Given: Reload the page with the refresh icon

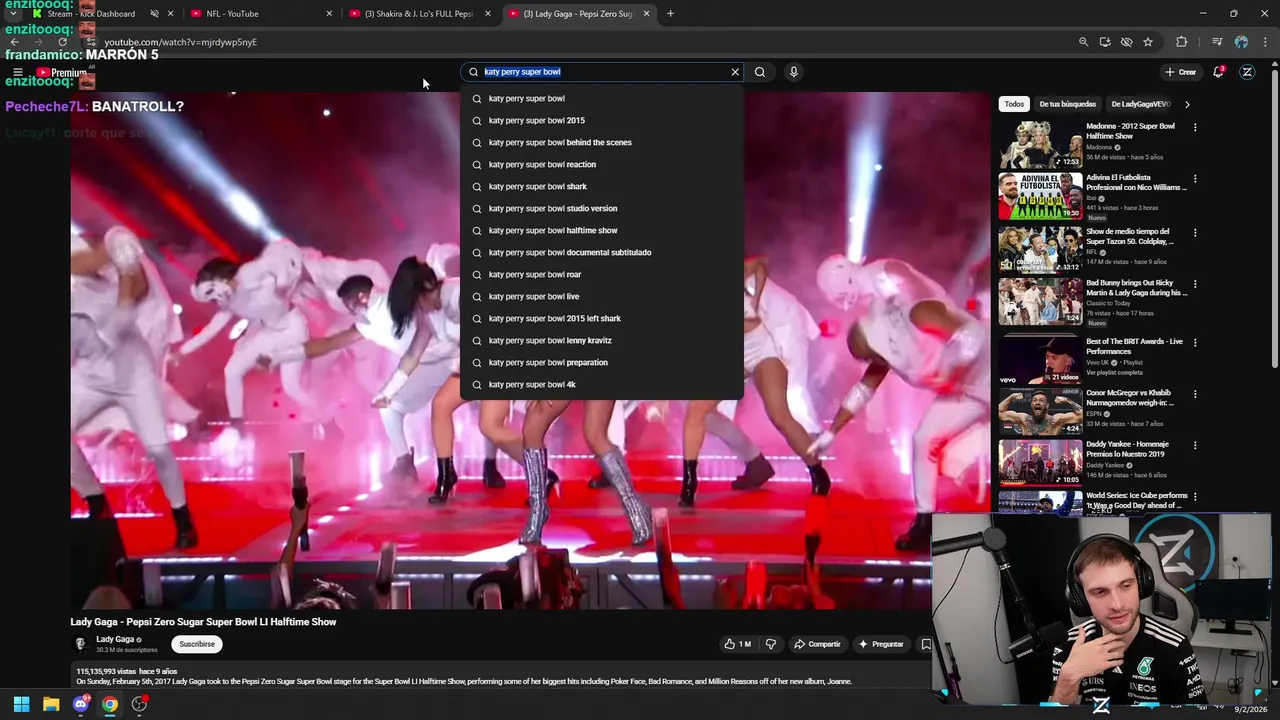Looking at the screenshot, I should point(62,42).
